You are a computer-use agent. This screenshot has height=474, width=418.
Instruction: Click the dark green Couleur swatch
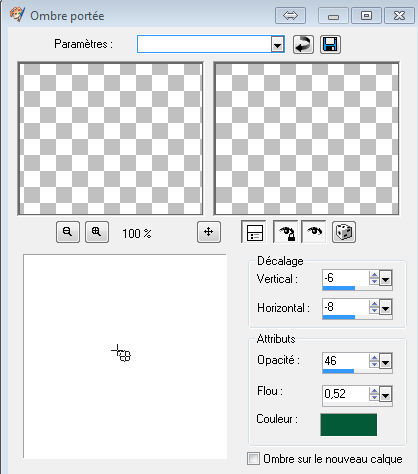point(349,424)
